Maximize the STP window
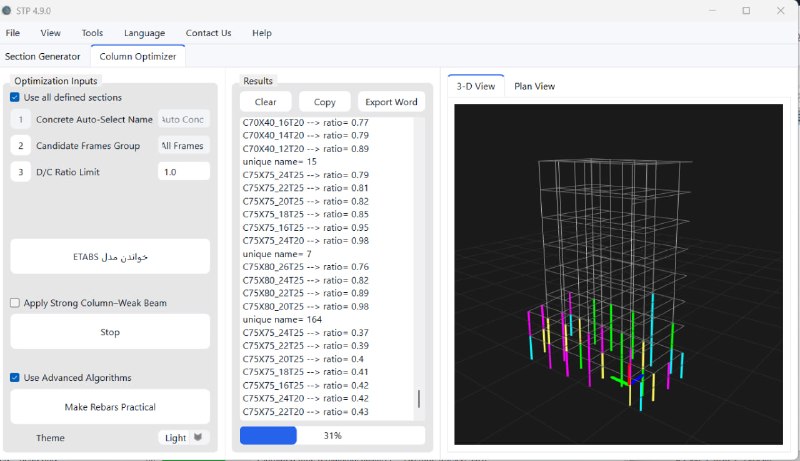The width and height of the screenshot is (800, 461). click(x=746, y=10)
